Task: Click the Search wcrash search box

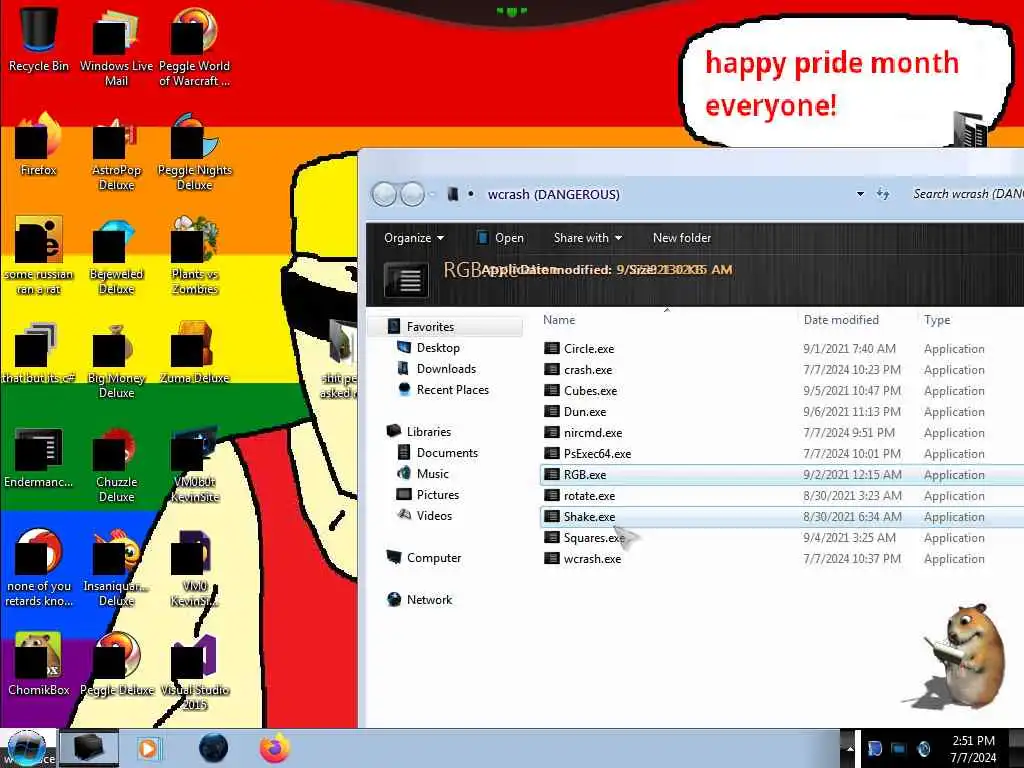Action: click(x=968, y=194)
